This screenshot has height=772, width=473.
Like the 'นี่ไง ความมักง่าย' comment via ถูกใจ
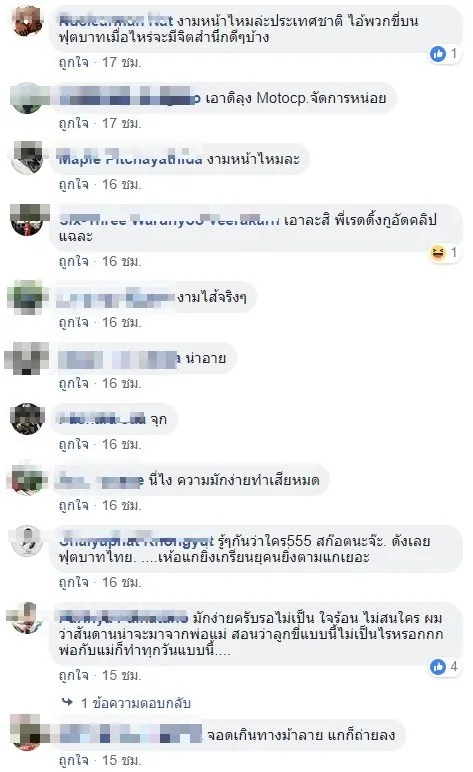point(73,506)
